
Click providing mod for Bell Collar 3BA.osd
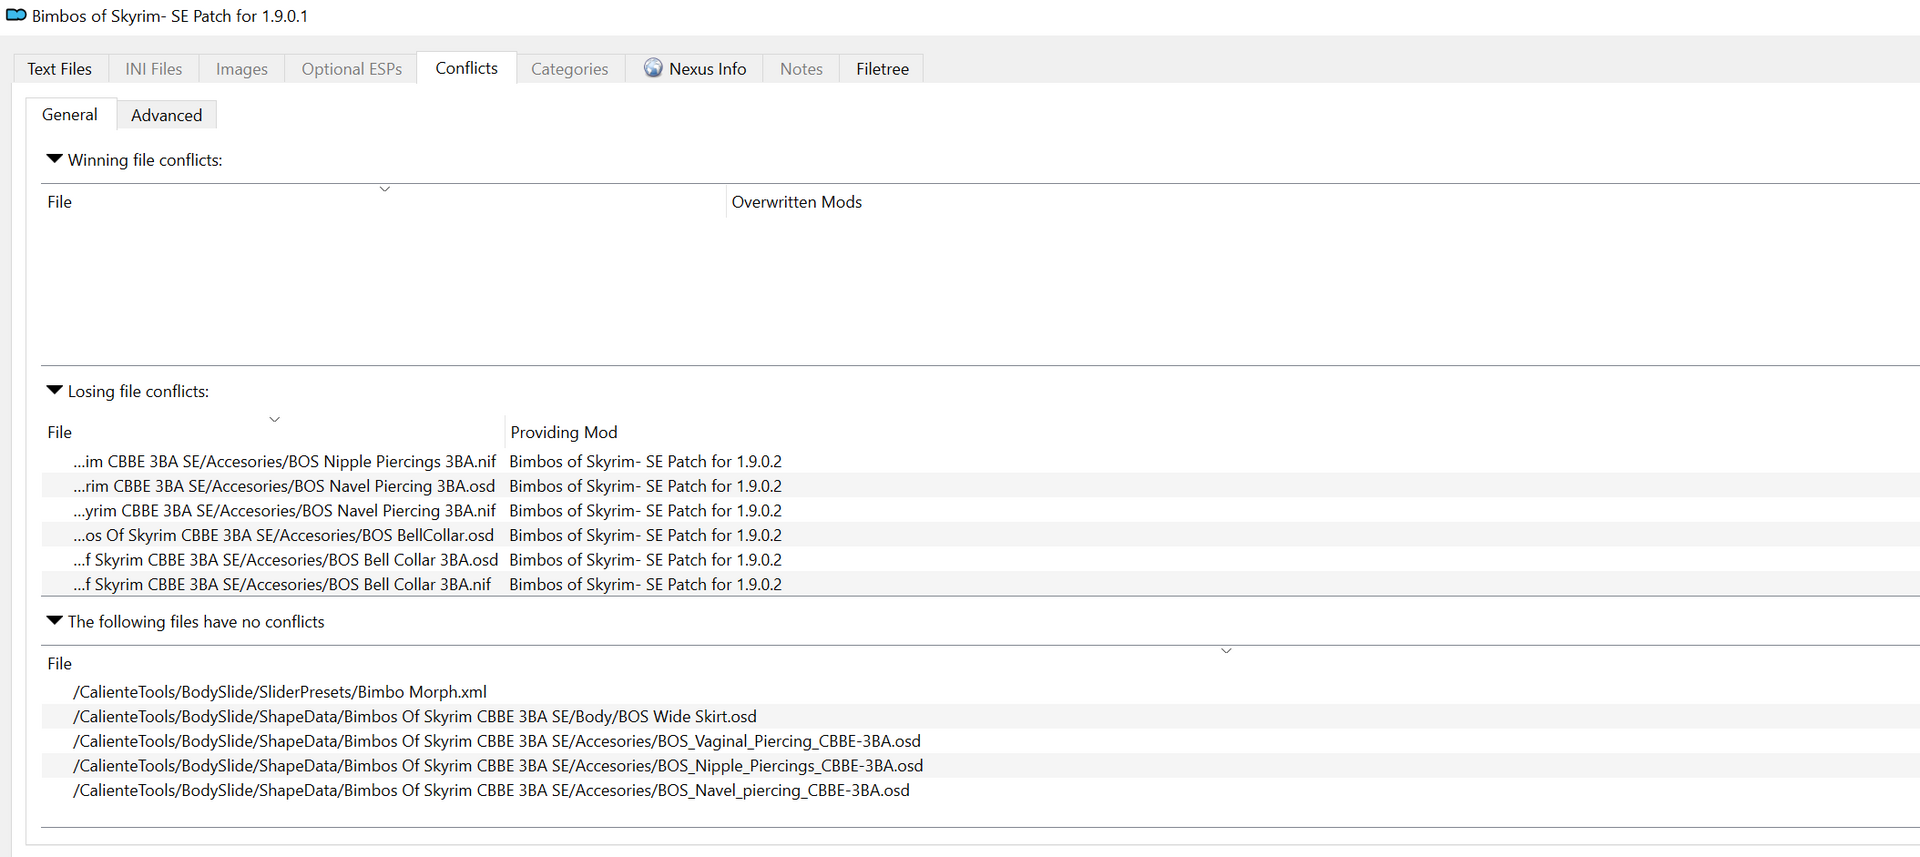[x=645, y=560]
